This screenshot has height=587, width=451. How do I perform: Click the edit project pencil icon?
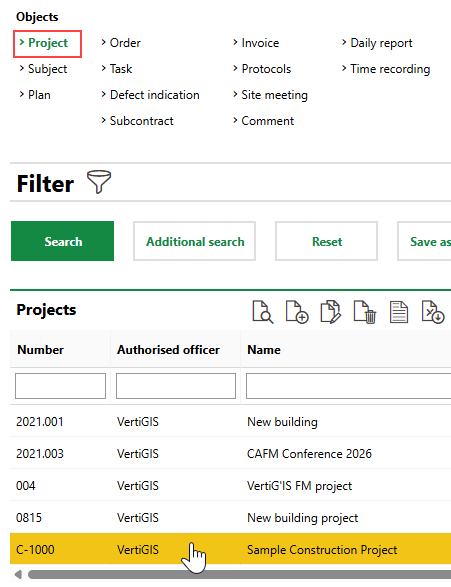coord(331,311)
